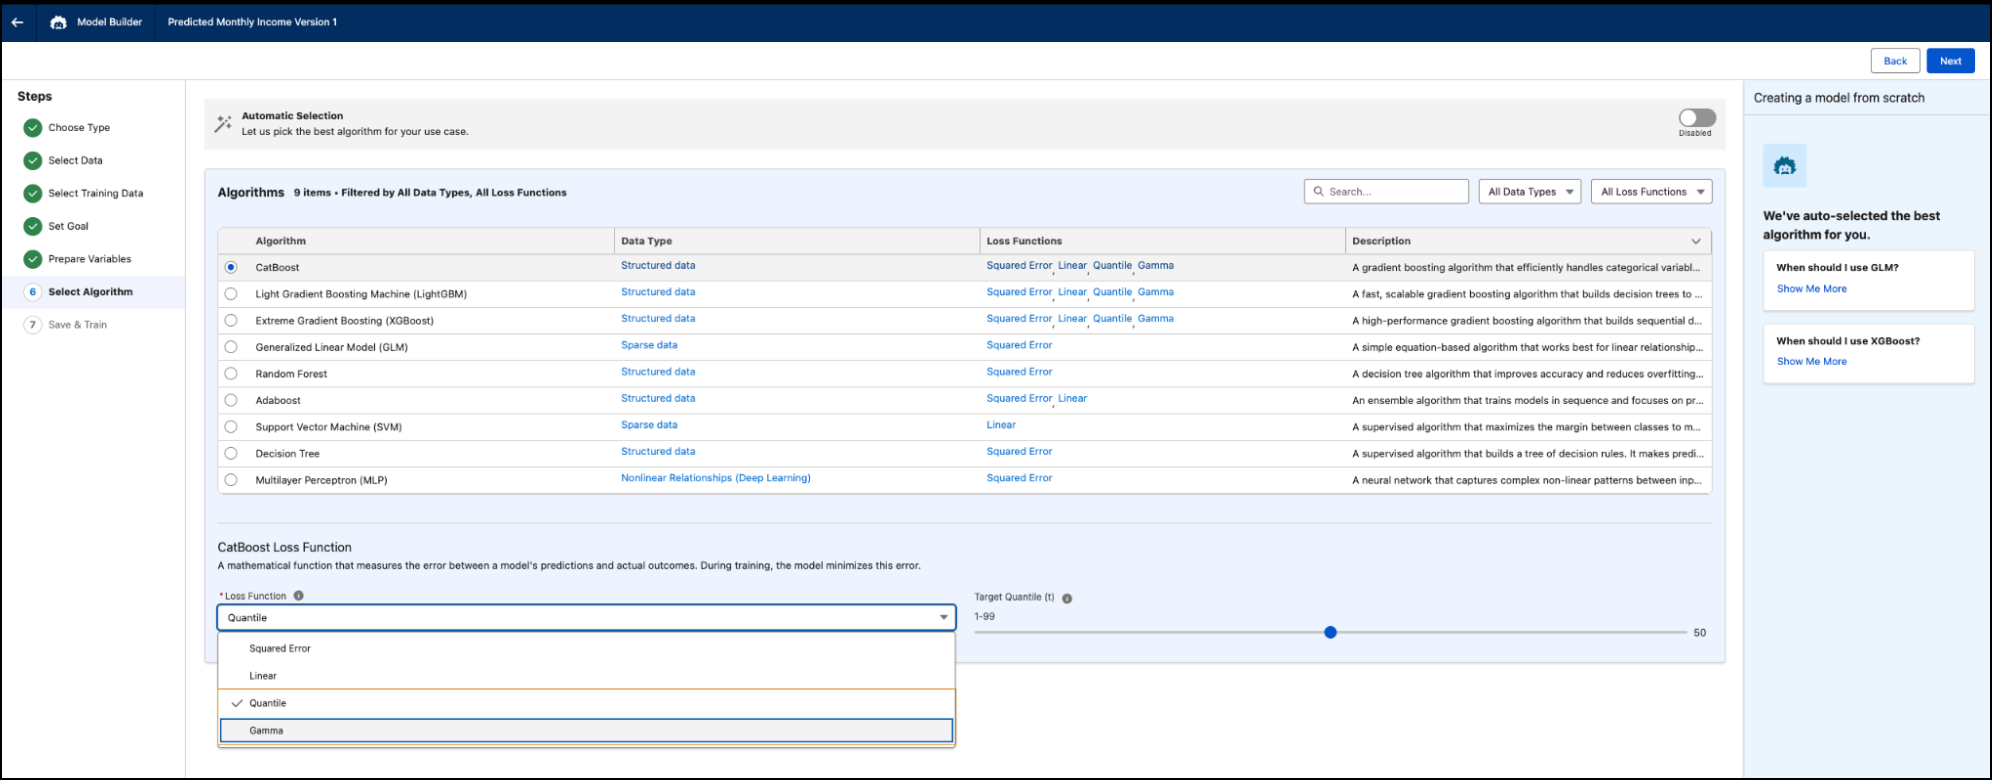Click the Next button

1950,61
